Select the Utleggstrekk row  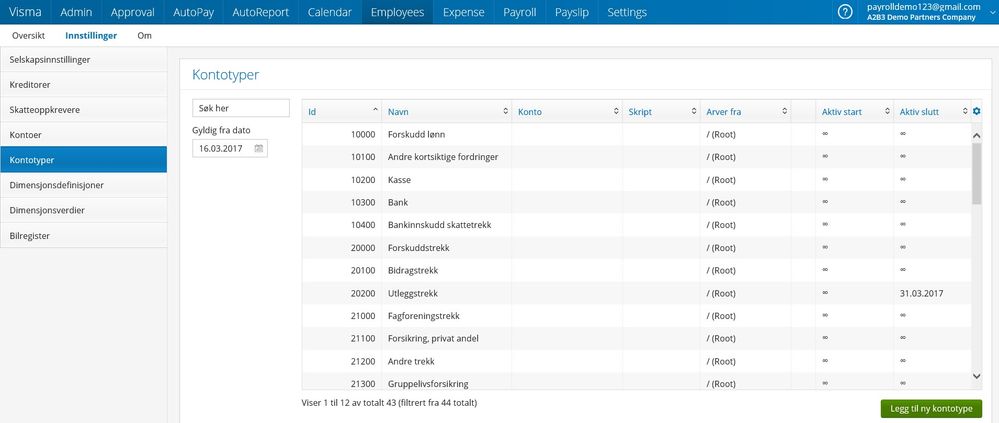point(636,293)
